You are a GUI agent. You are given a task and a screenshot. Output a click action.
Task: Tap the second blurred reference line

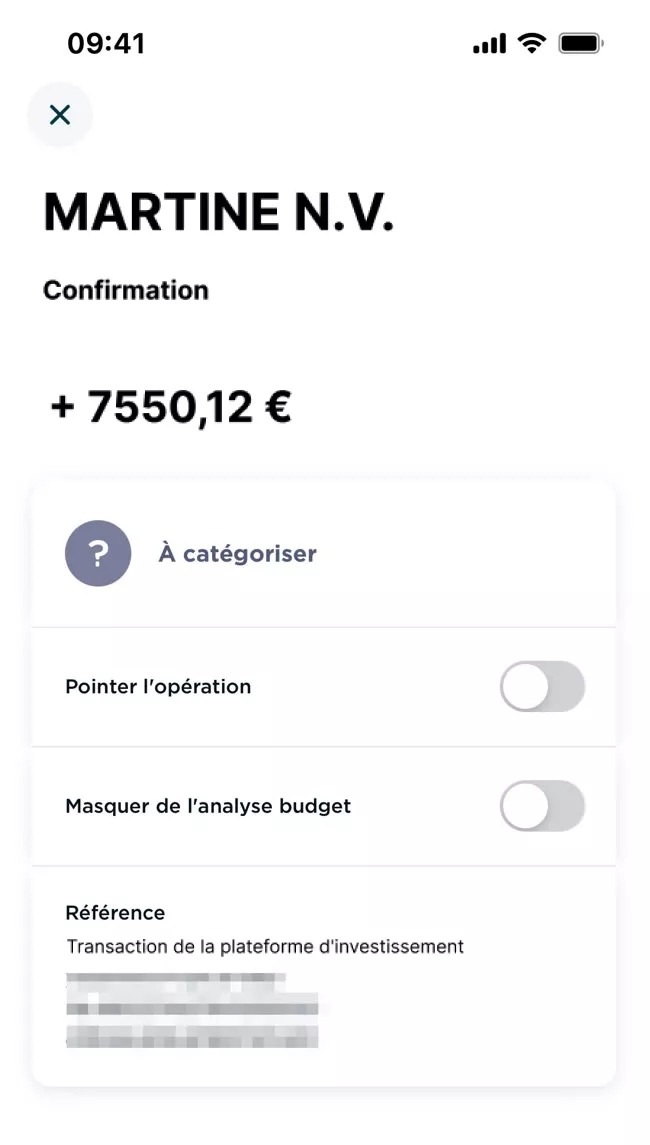[x=192, y=1005]
